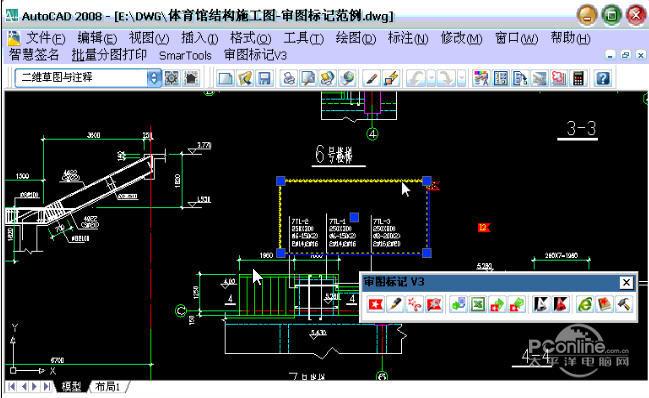649x398 pixels.
Task: Click black A icon in 审图标记 toolbar
Action: click(x=541, y=304)
